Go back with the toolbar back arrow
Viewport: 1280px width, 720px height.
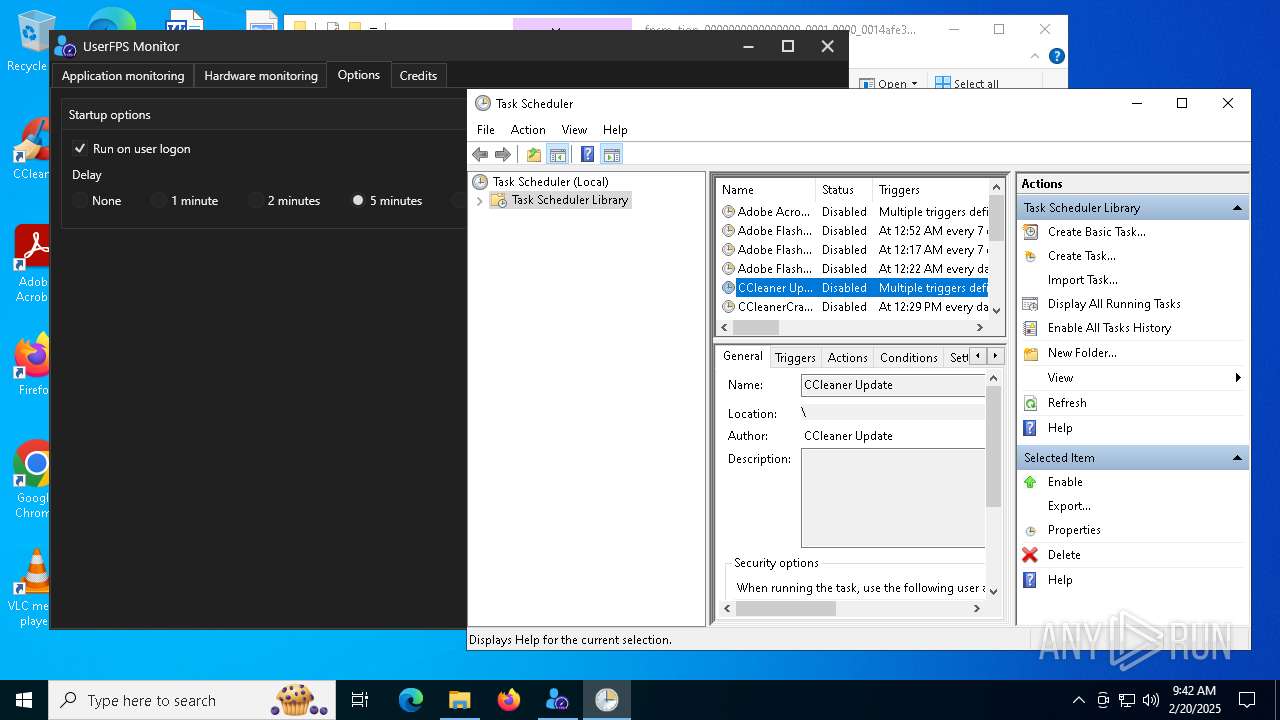480,154
